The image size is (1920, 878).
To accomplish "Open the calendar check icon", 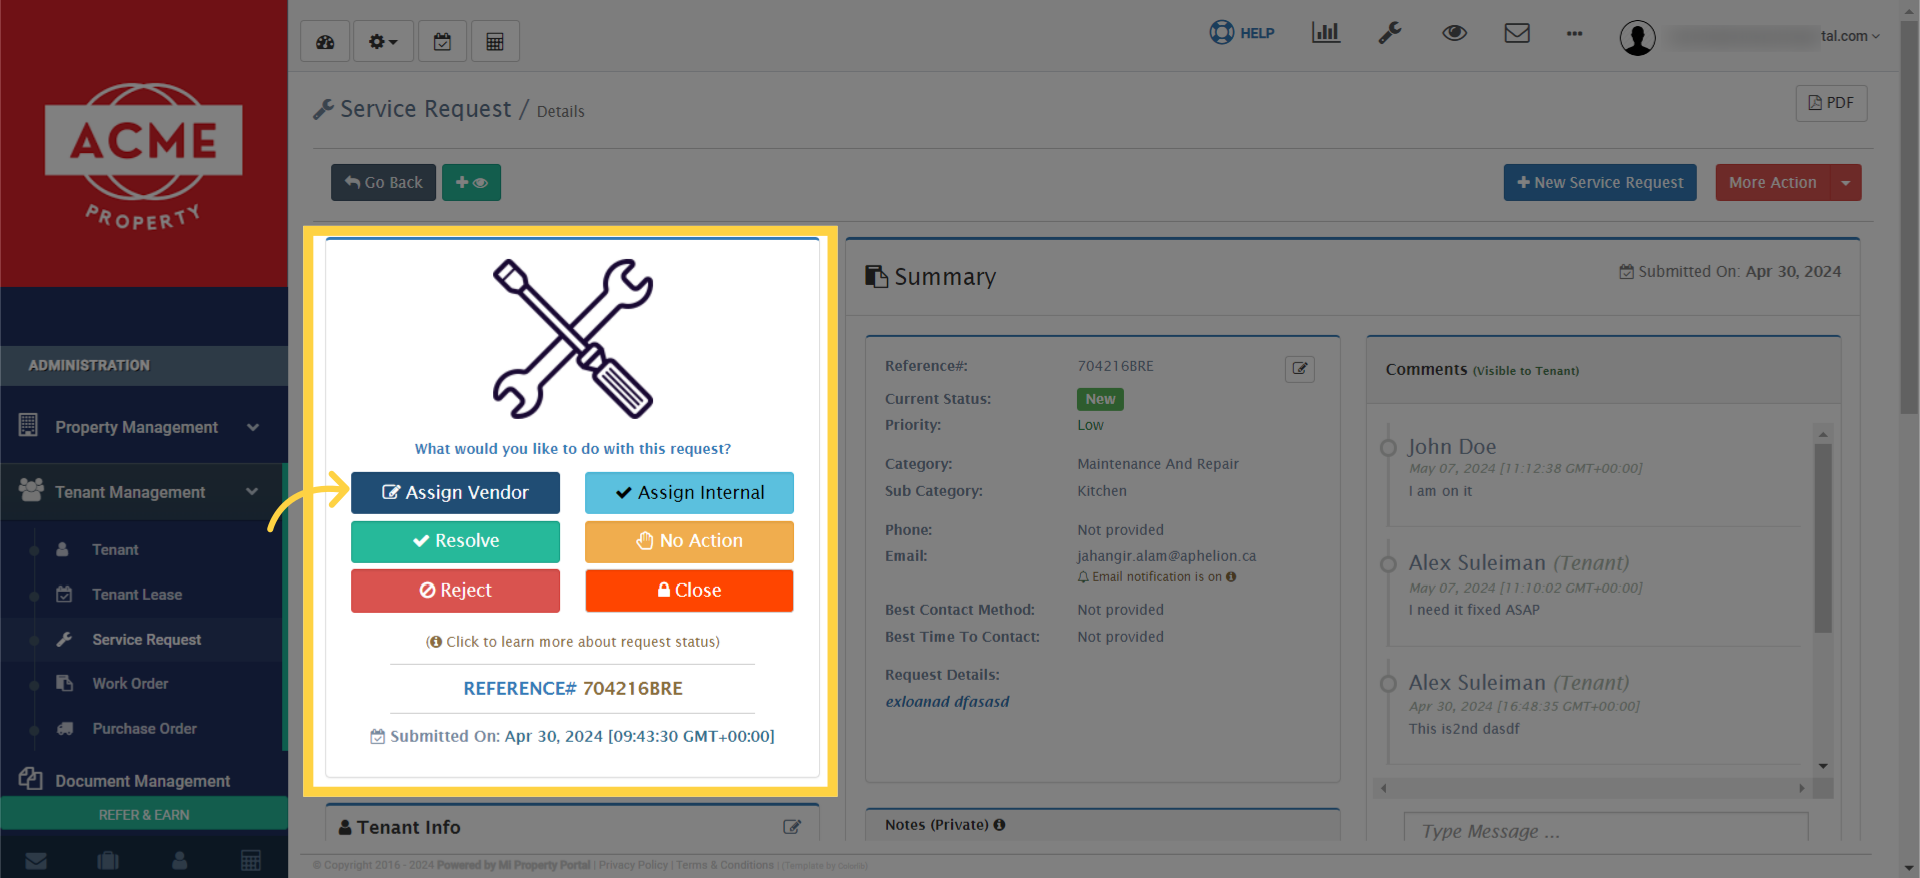I will click(442, 42).
